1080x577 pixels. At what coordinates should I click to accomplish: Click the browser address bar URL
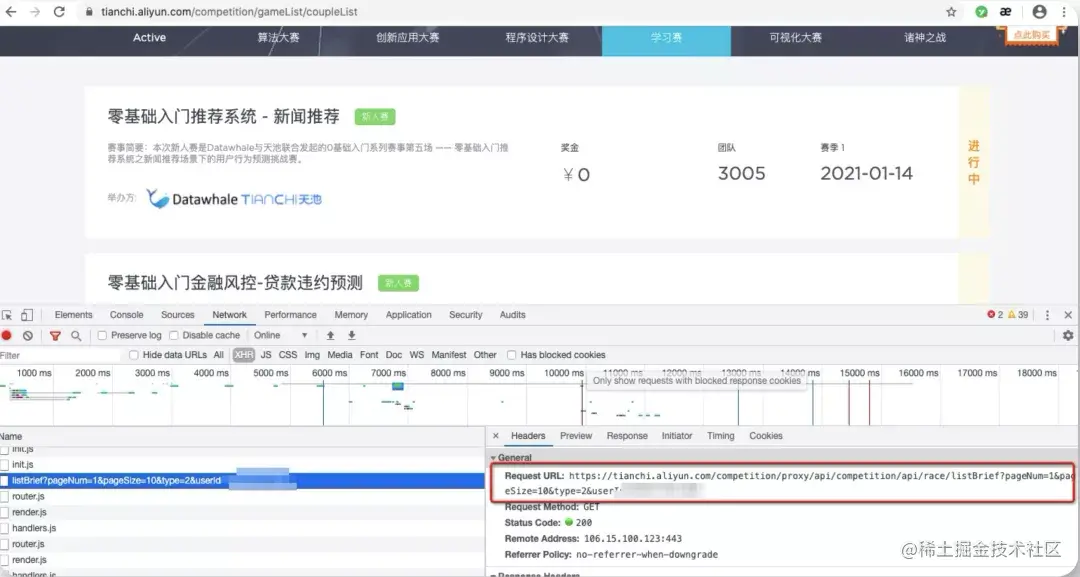pyautogui.click(x=229, y=12)
